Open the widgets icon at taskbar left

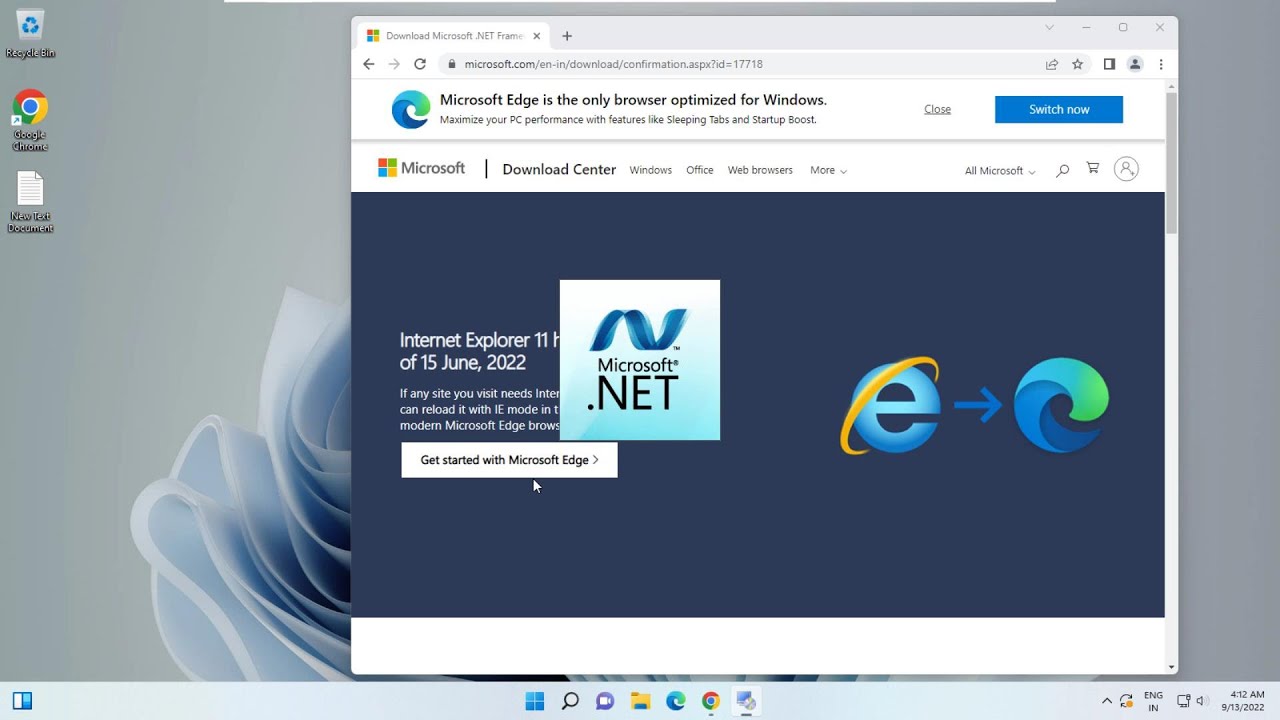pos(22,701)
